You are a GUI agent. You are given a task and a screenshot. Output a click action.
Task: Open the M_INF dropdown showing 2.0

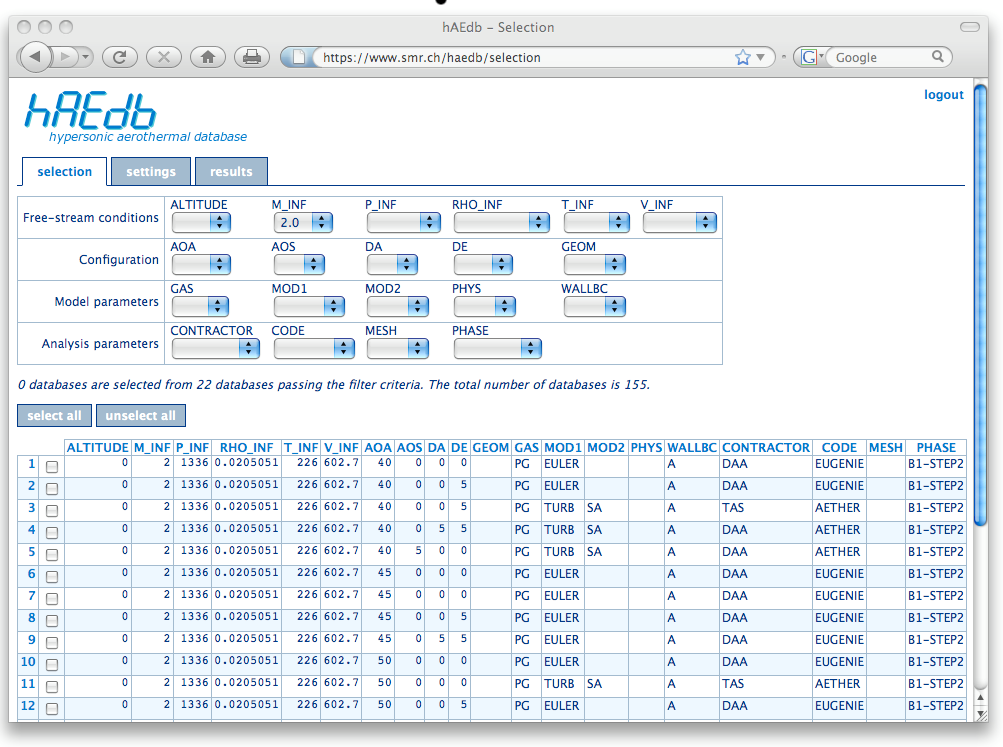click(300, 222)
